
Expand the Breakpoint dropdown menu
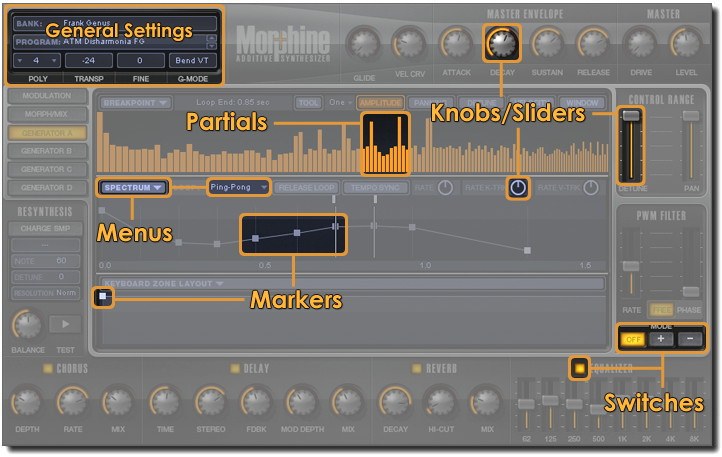tap(135, 102)
